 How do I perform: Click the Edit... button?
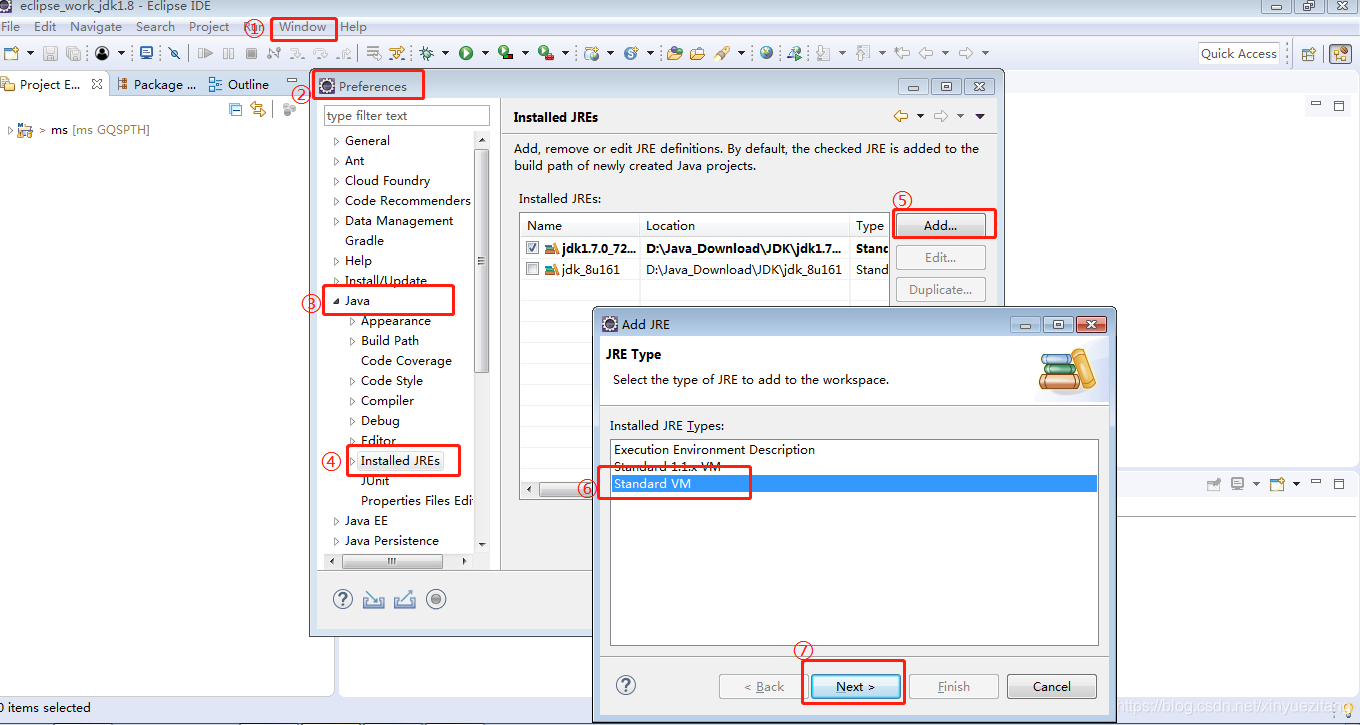coord(940,257)
